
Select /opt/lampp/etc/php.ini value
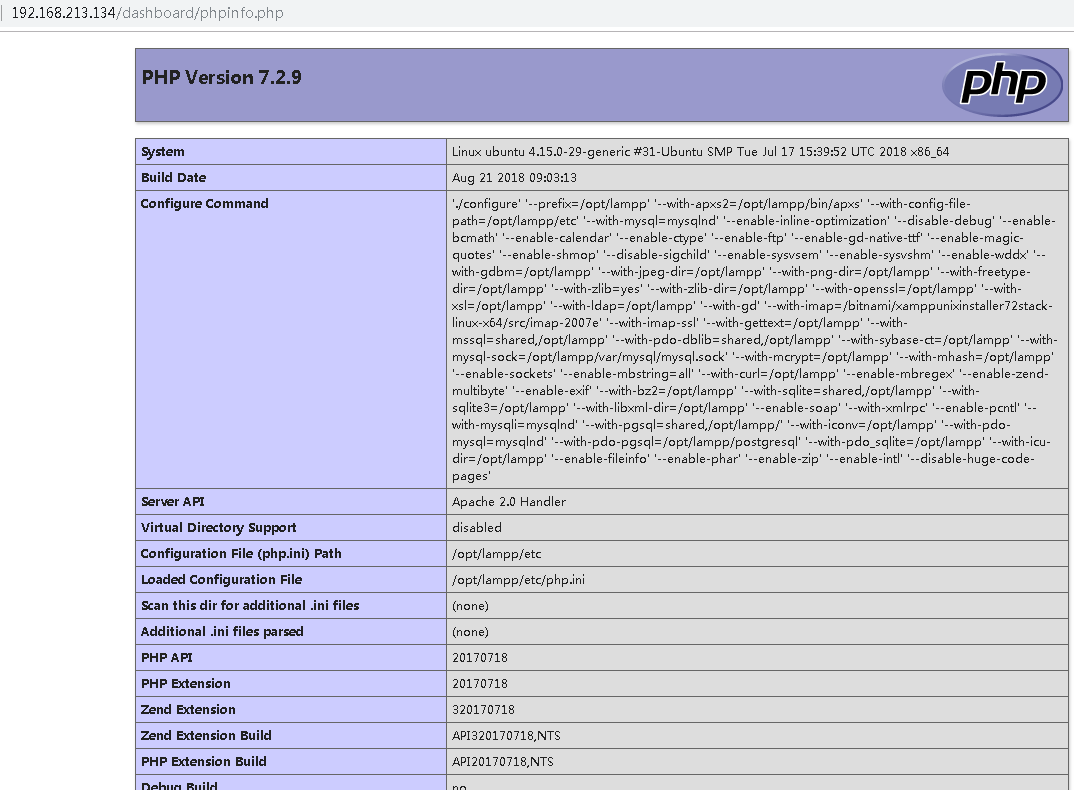point(518,580)
